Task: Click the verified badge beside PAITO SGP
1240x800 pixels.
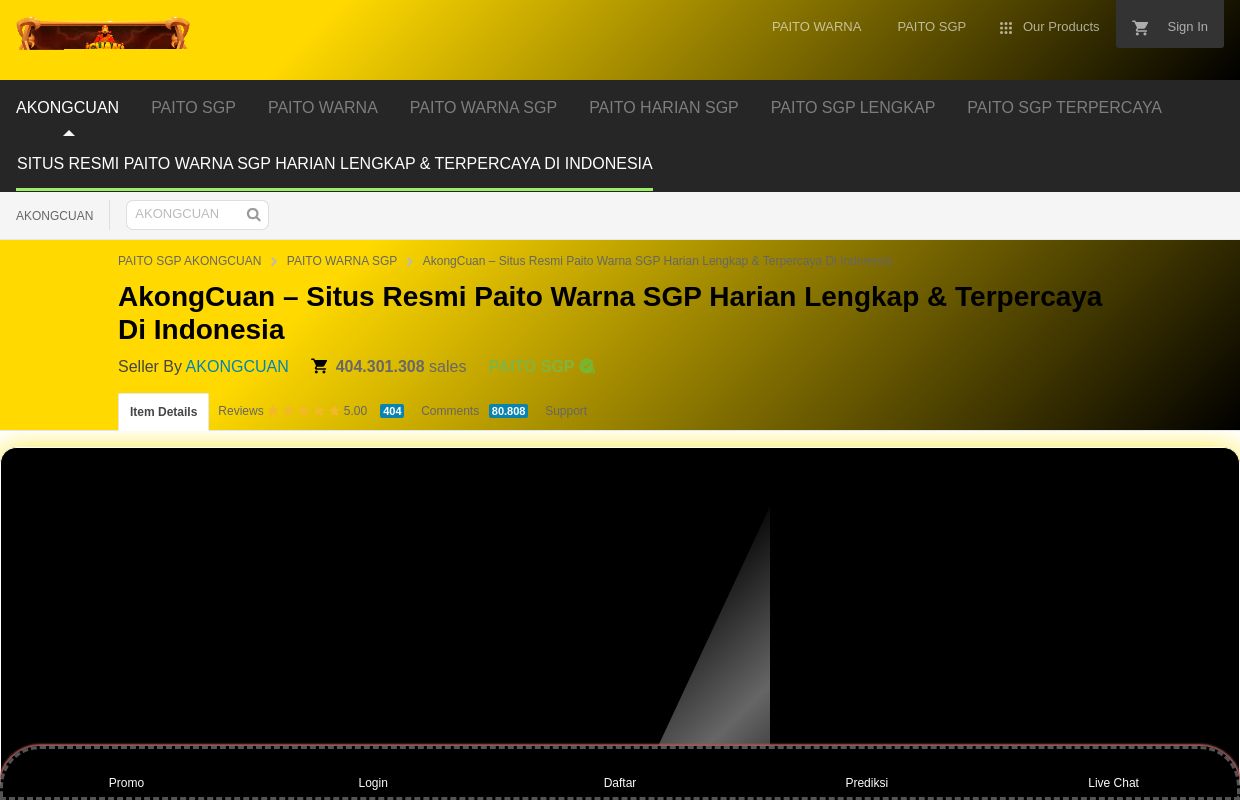Action: point(587,366)
